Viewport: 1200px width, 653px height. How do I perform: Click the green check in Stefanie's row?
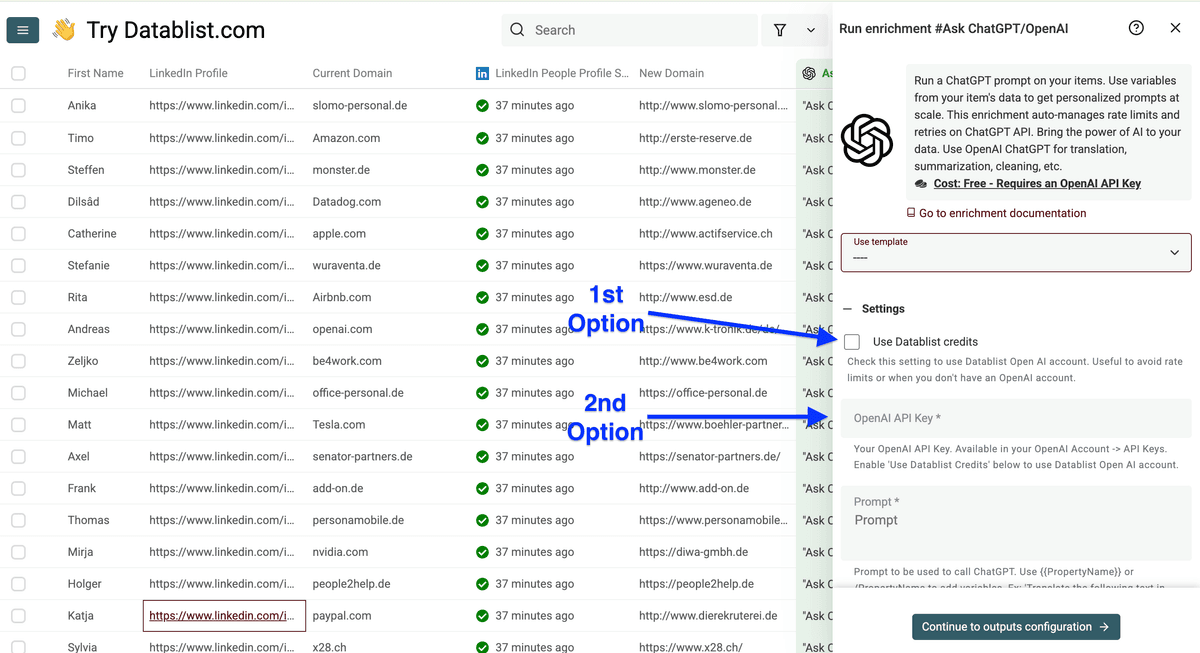(x=483, y=265)
